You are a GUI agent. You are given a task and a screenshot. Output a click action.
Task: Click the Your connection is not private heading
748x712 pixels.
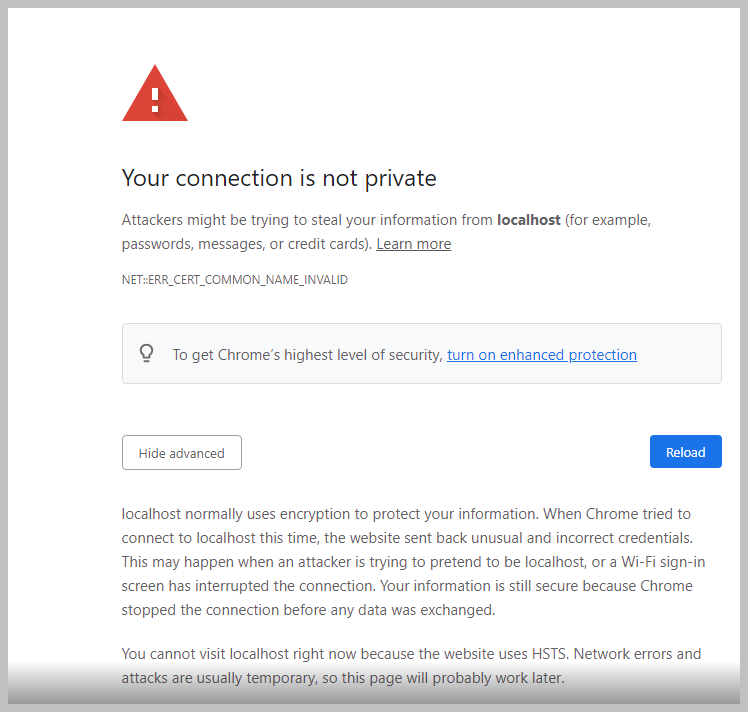click(279, 178)
